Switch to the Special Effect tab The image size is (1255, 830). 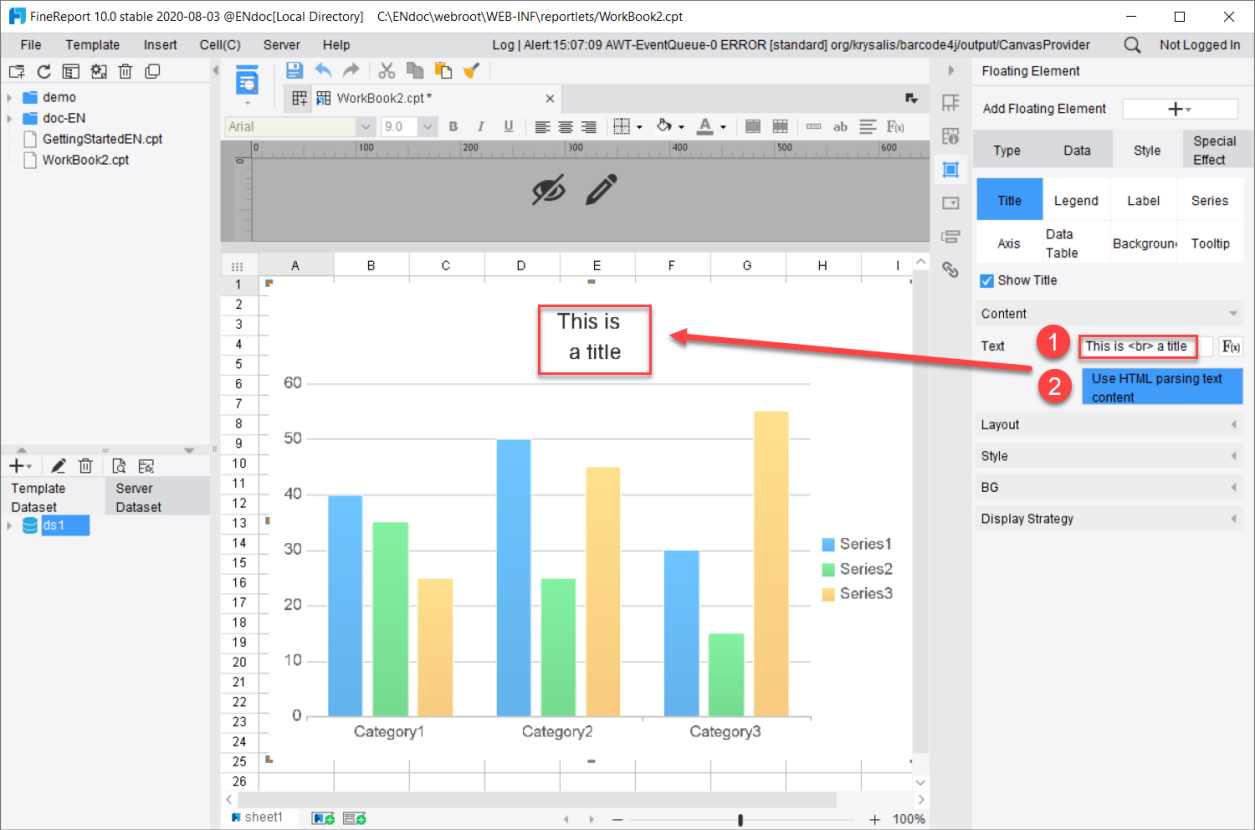[x=1215, y=150]
